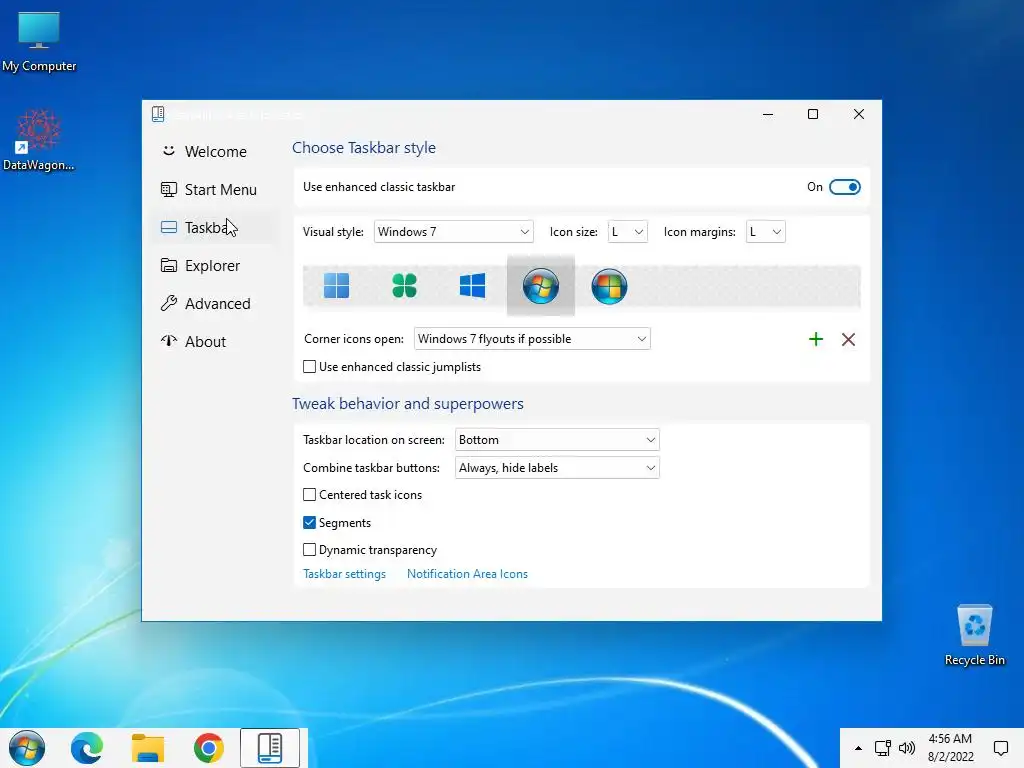This screenshot has height=768, width=1024.
Task: Click the settings app button on taskbar
Action: (270, 748)
